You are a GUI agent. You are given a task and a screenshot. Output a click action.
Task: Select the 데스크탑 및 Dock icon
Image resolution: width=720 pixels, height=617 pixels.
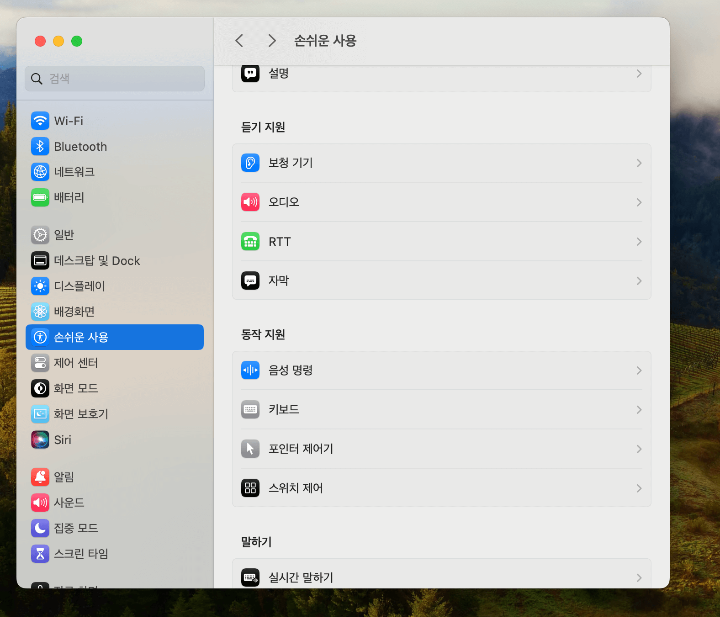[40, 261]
